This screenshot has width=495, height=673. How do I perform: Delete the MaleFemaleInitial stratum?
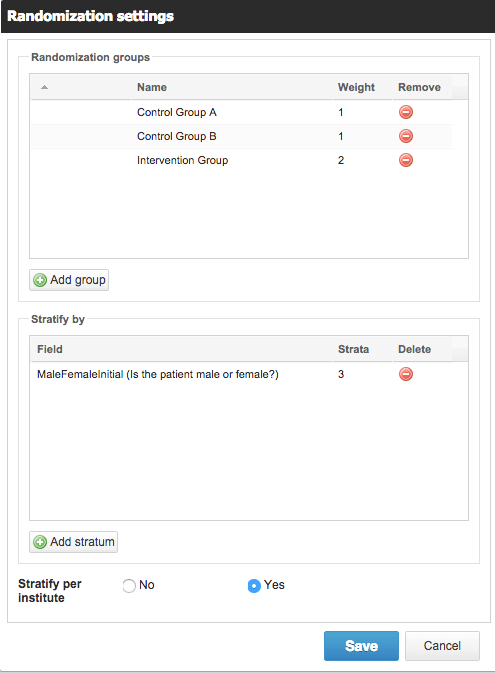(x=406, y=374)
